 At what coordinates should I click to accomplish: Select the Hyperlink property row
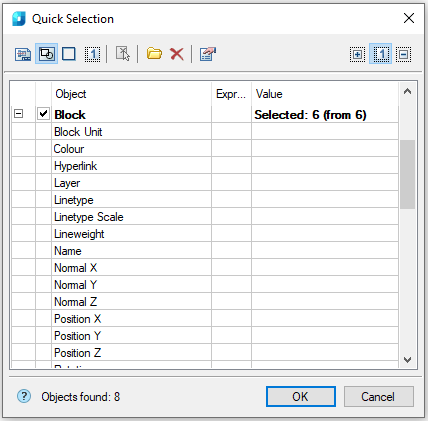205,165
